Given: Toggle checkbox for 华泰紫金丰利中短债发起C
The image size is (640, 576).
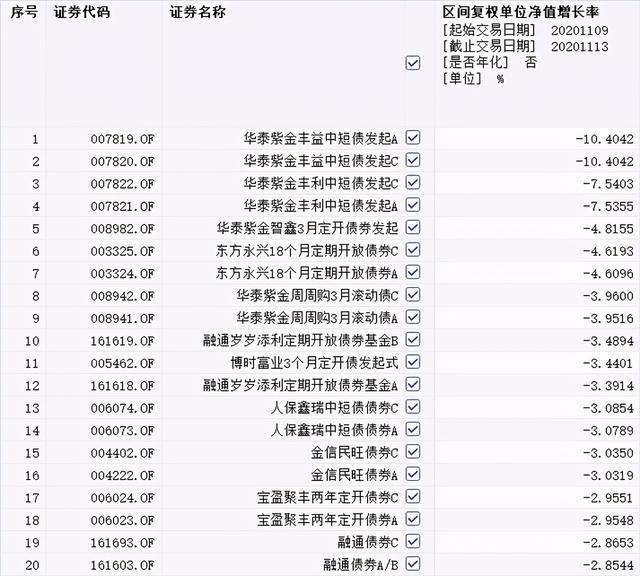Looking at the screenshot, I should coord(413,182).
